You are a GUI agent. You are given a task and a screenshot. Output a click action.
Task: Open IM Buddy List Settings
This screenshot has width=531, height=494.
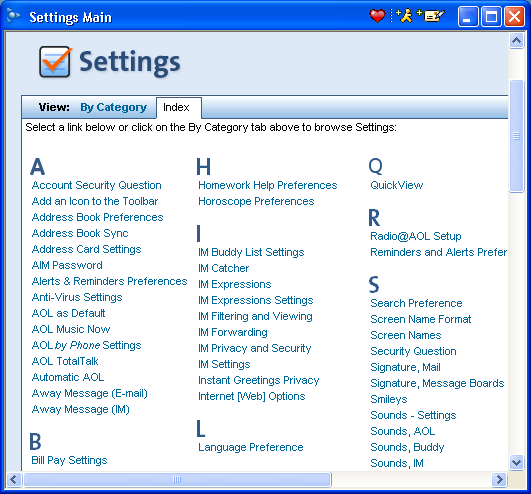click(251, 252)
